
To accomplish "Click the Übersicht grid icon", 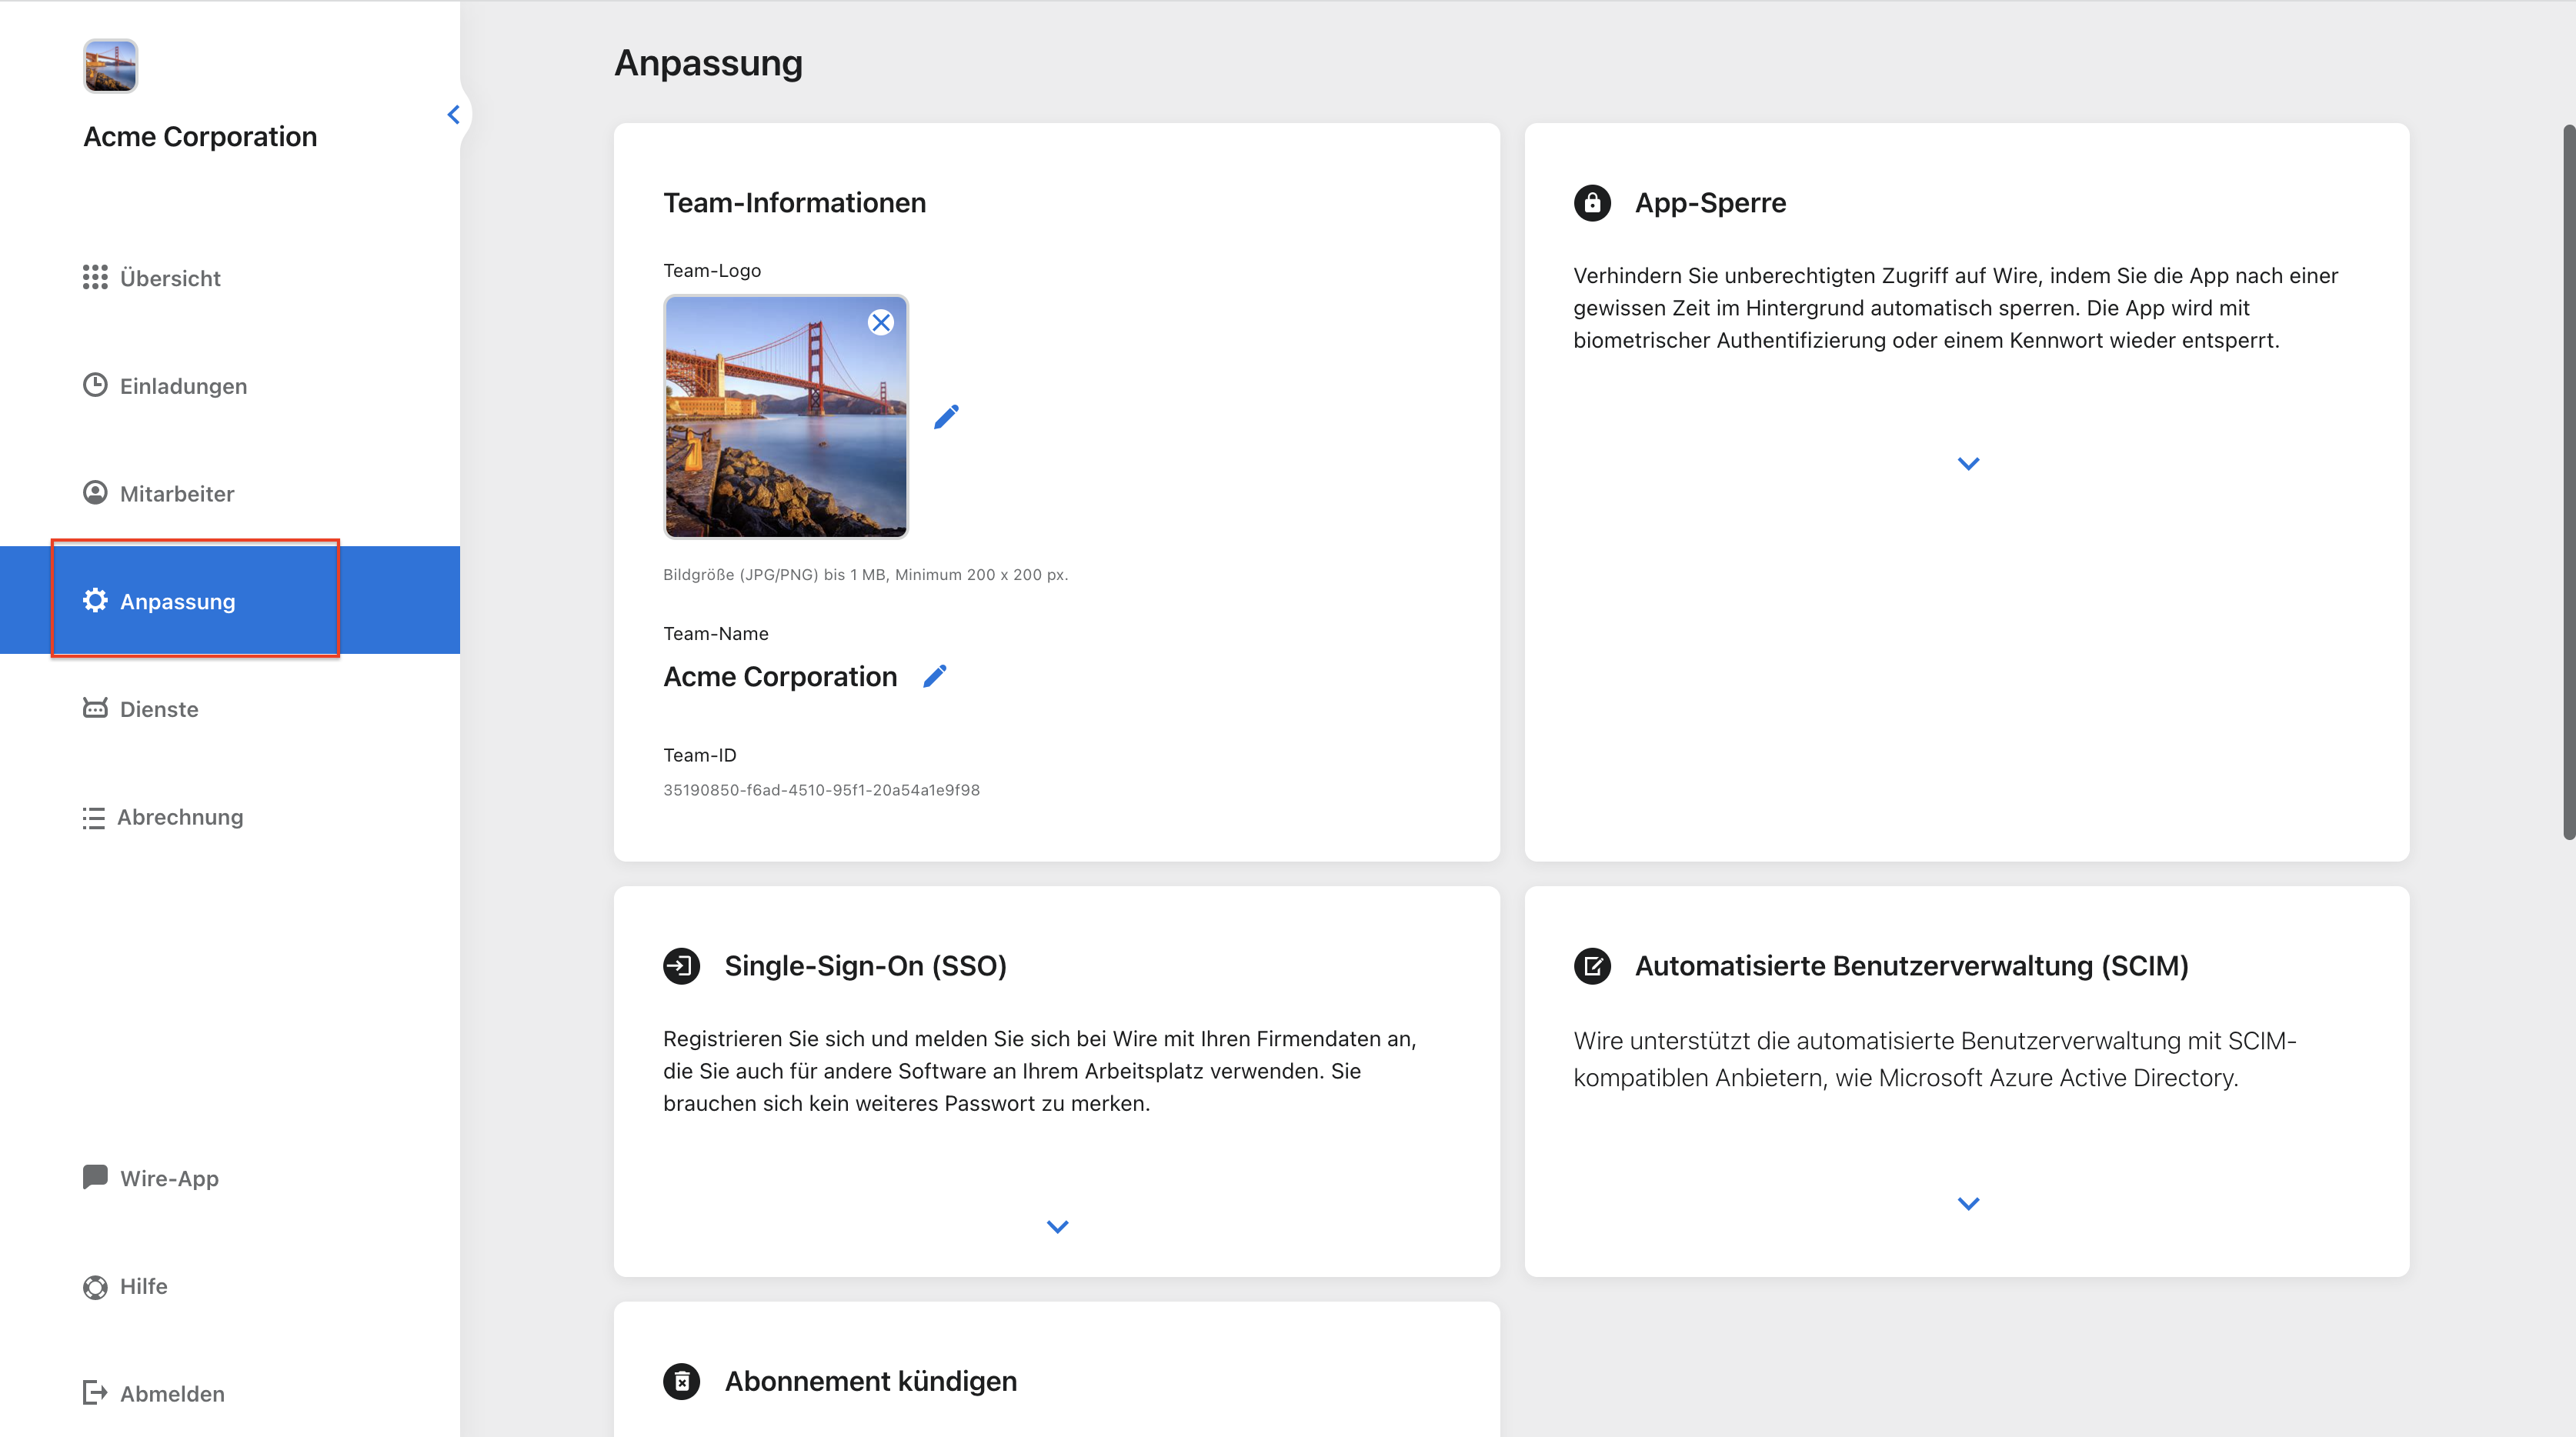I will [x=95, y=277].
